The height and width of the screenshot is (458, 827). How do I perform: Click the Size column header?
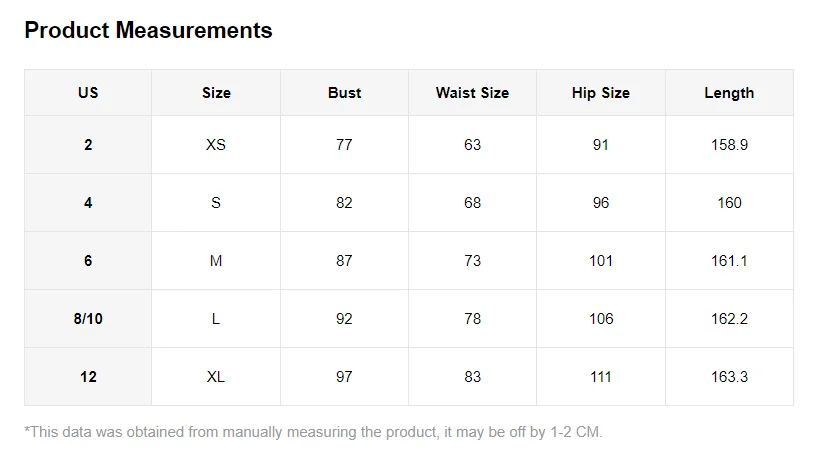[x=216, y=93]
